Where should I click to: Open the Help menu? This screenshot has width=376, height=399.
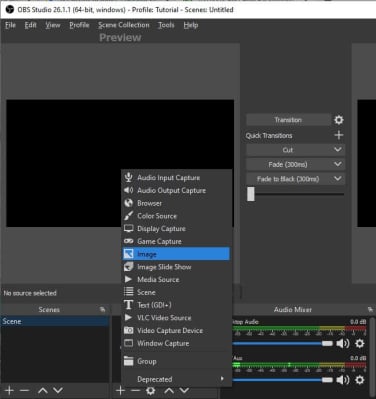191,25
